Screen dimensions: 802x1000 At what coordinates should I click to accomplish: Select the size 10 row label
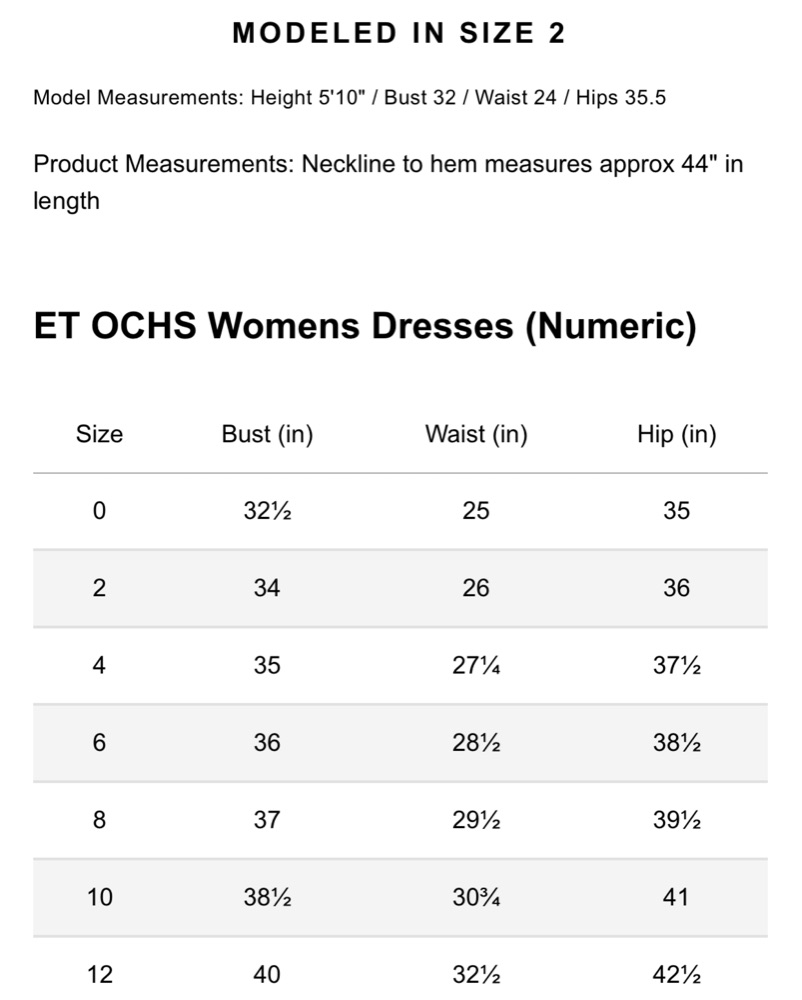[99, 897]
